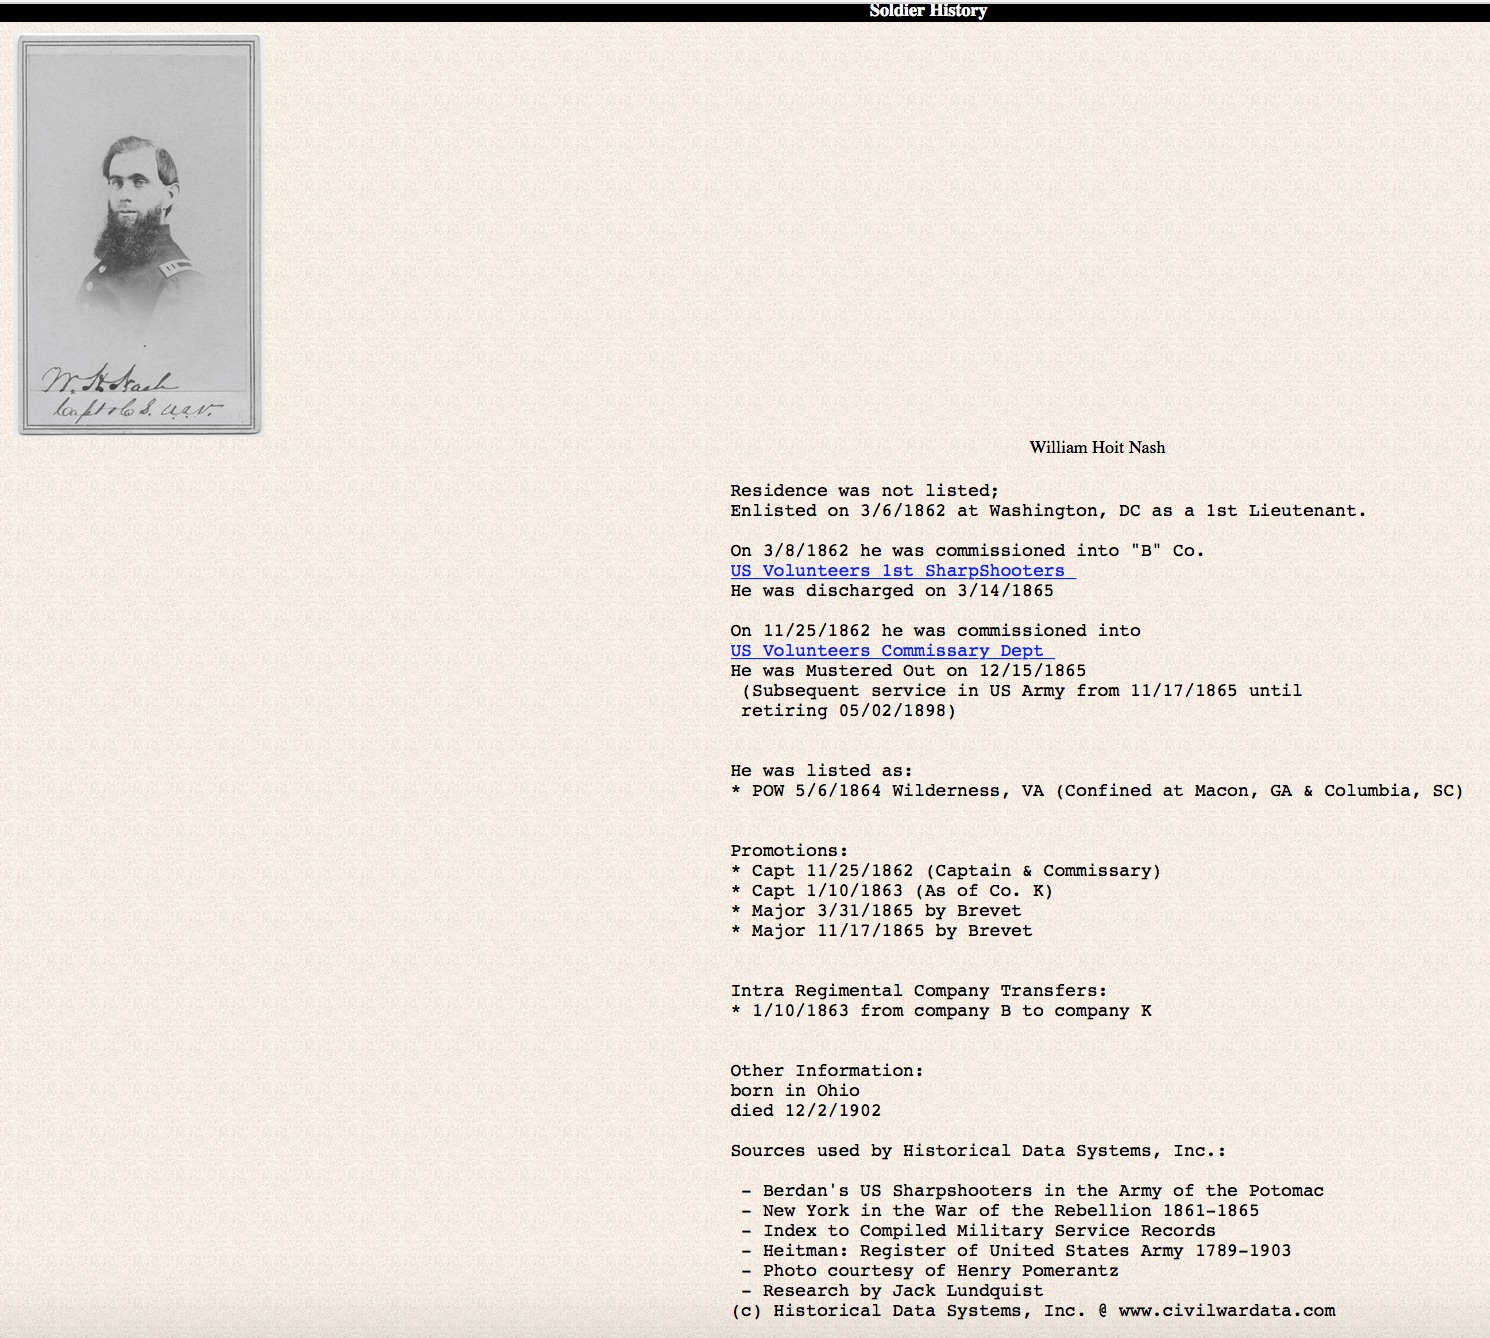Image resolution: width=1490 pixels, height=1338 pixels.
Task: Click the name William Hoit Nash
Action: pos(1097,448)
